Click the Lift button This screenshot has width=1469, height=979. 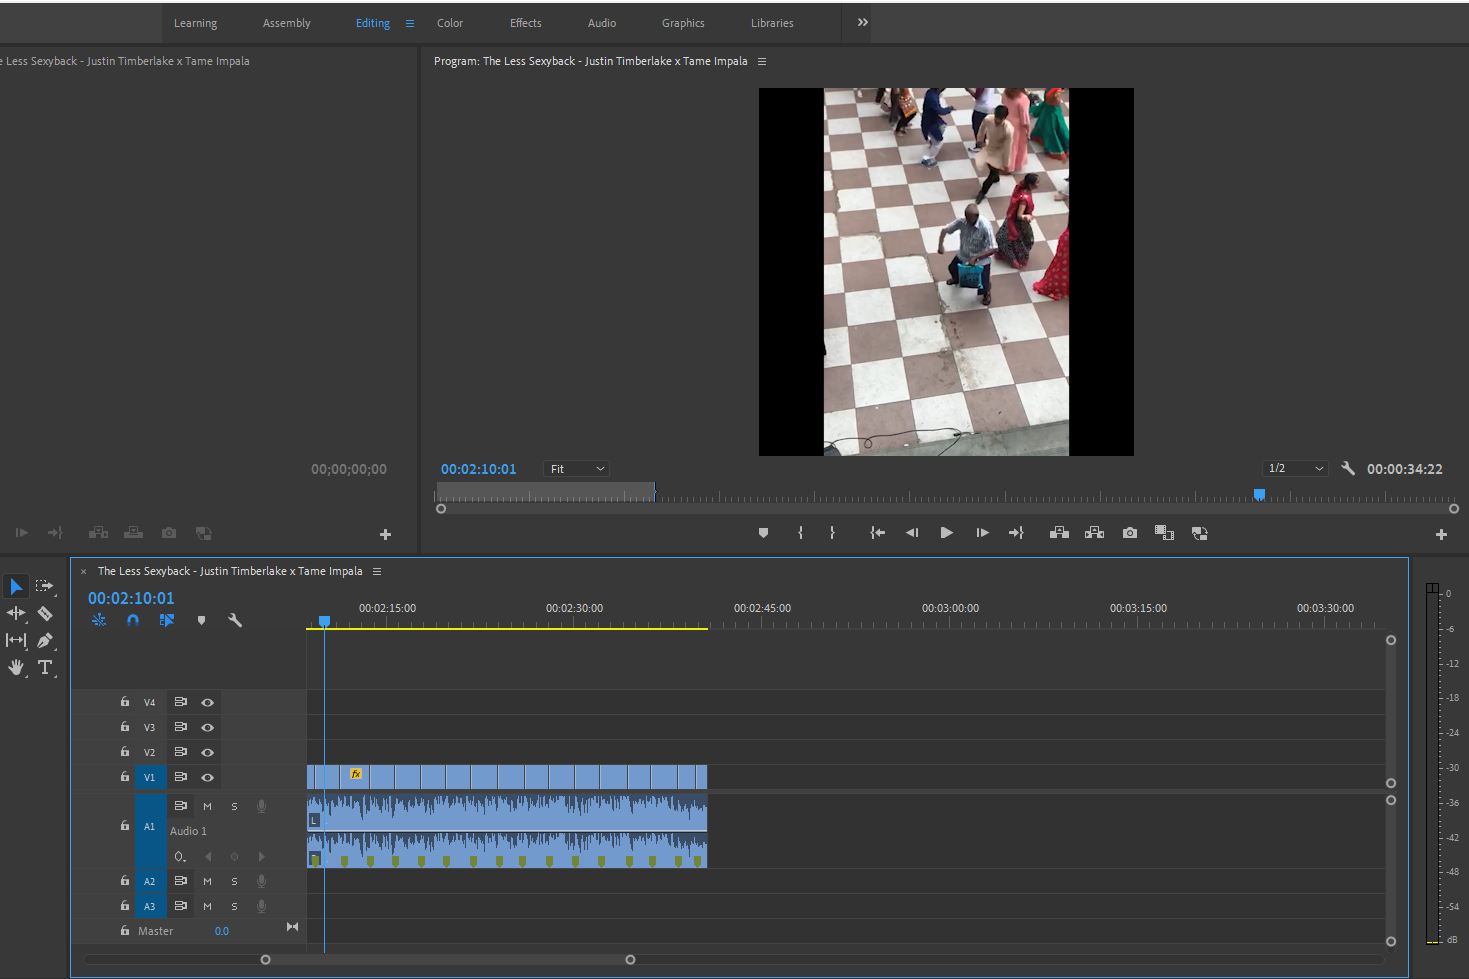click(1059, 533)
